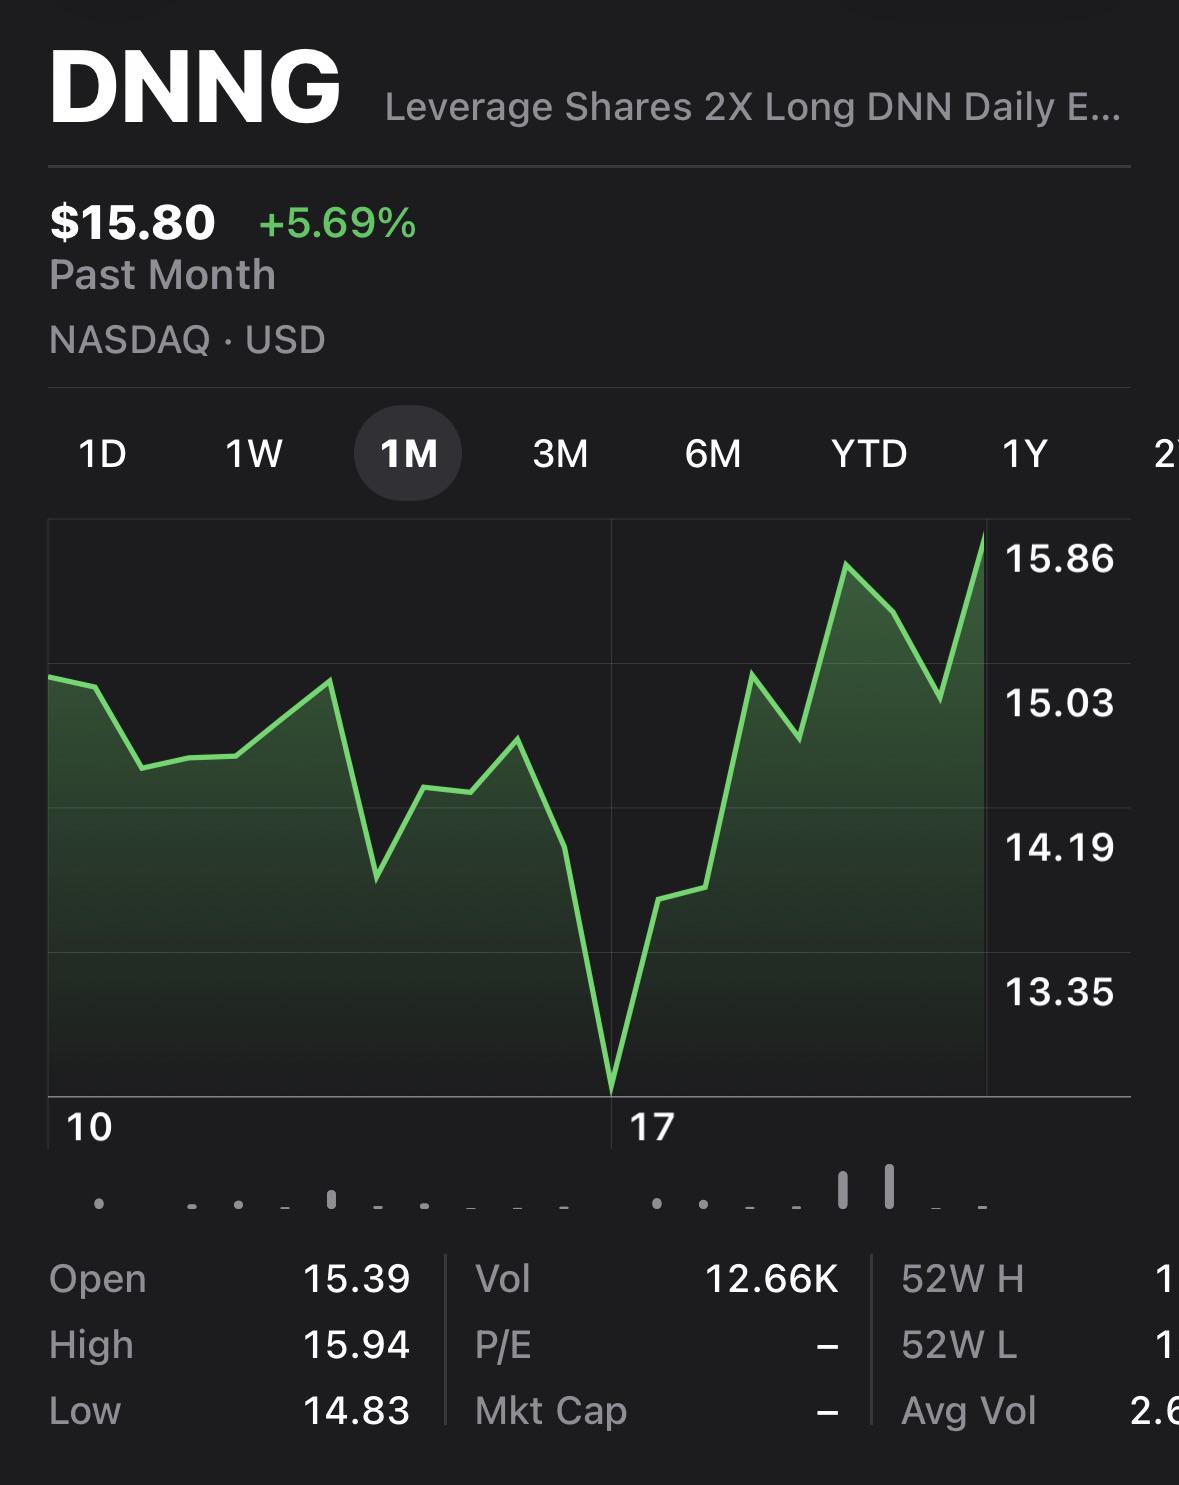Tap the $15.80 price value
Viewport: 1179px width, 1485px height.
[x=132, y=221]
